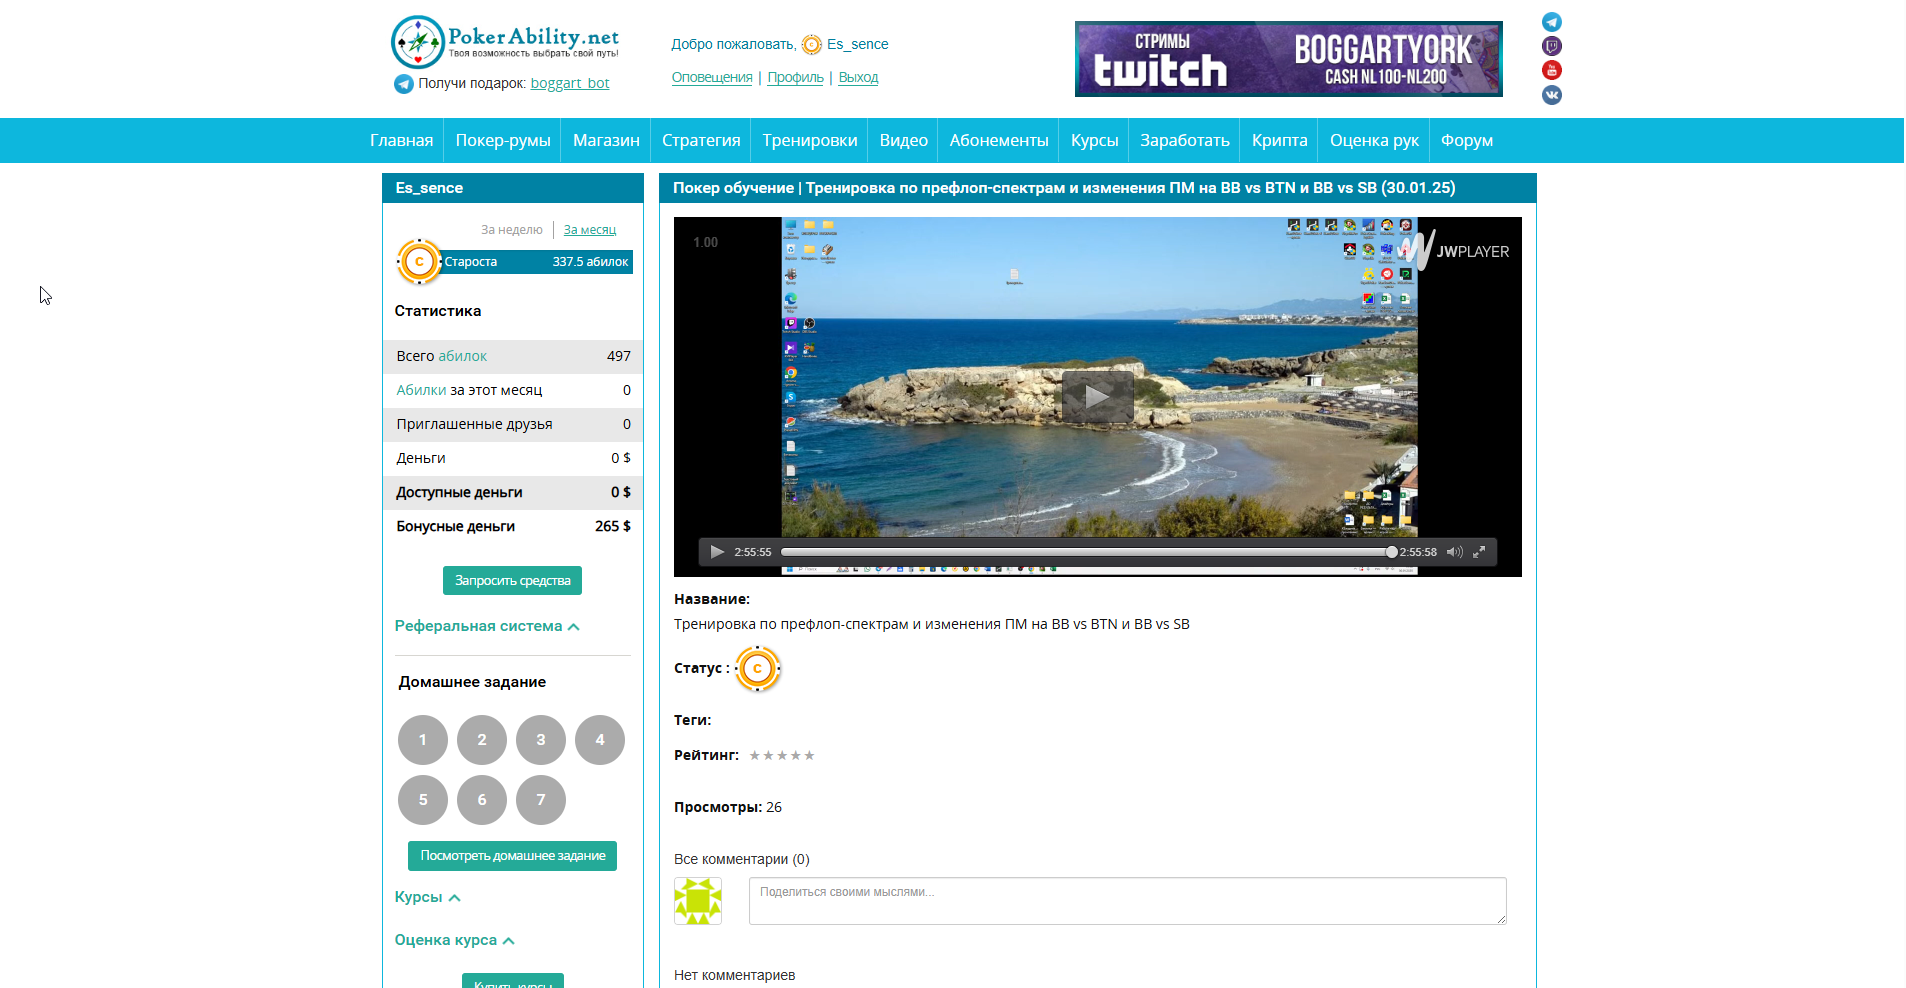
Task: Open the VK social icon in the header
Action: point(1551,95)
